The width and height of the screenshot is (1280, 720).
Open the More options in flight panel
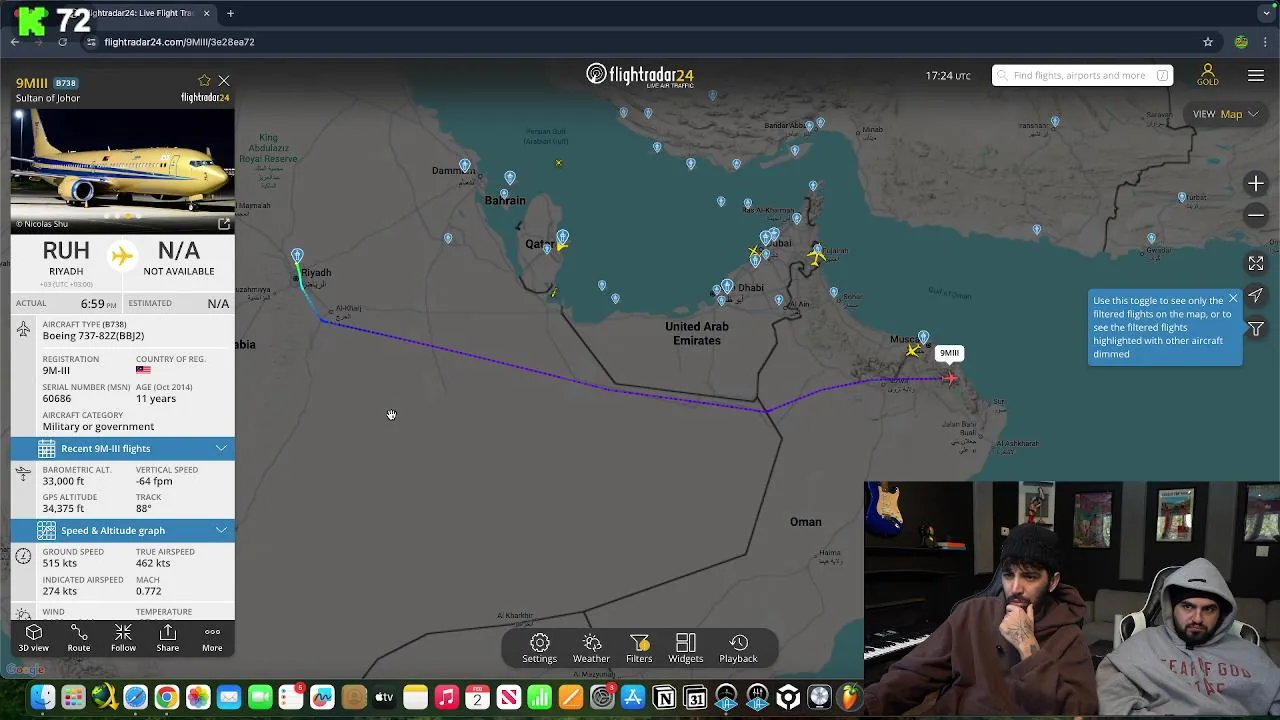click(x=212, y=638)
